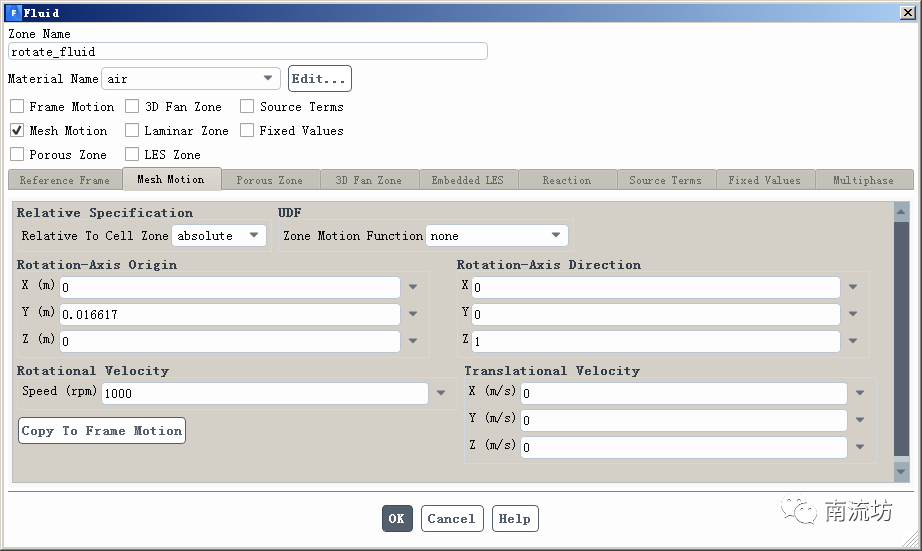Switch to the Reference Frame tab

(65, 180)
